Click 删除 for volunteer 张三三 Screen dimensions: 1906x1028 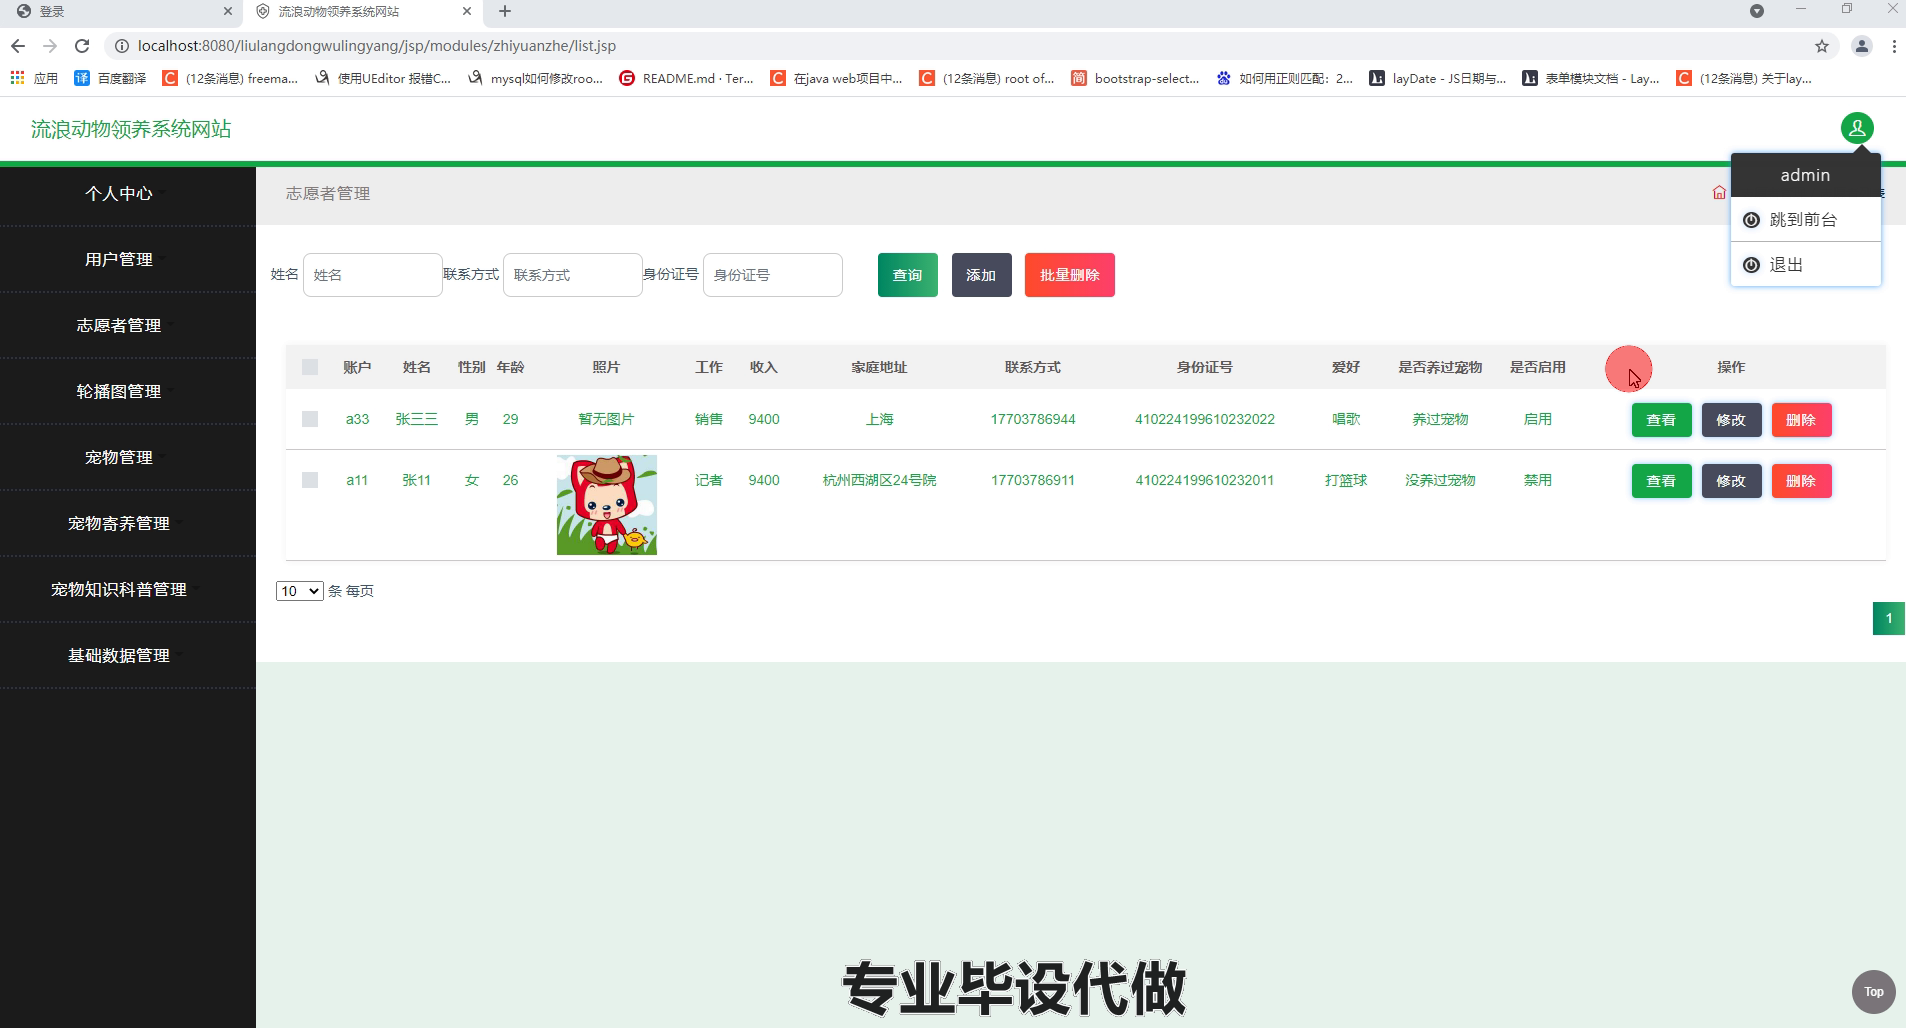1801,420
